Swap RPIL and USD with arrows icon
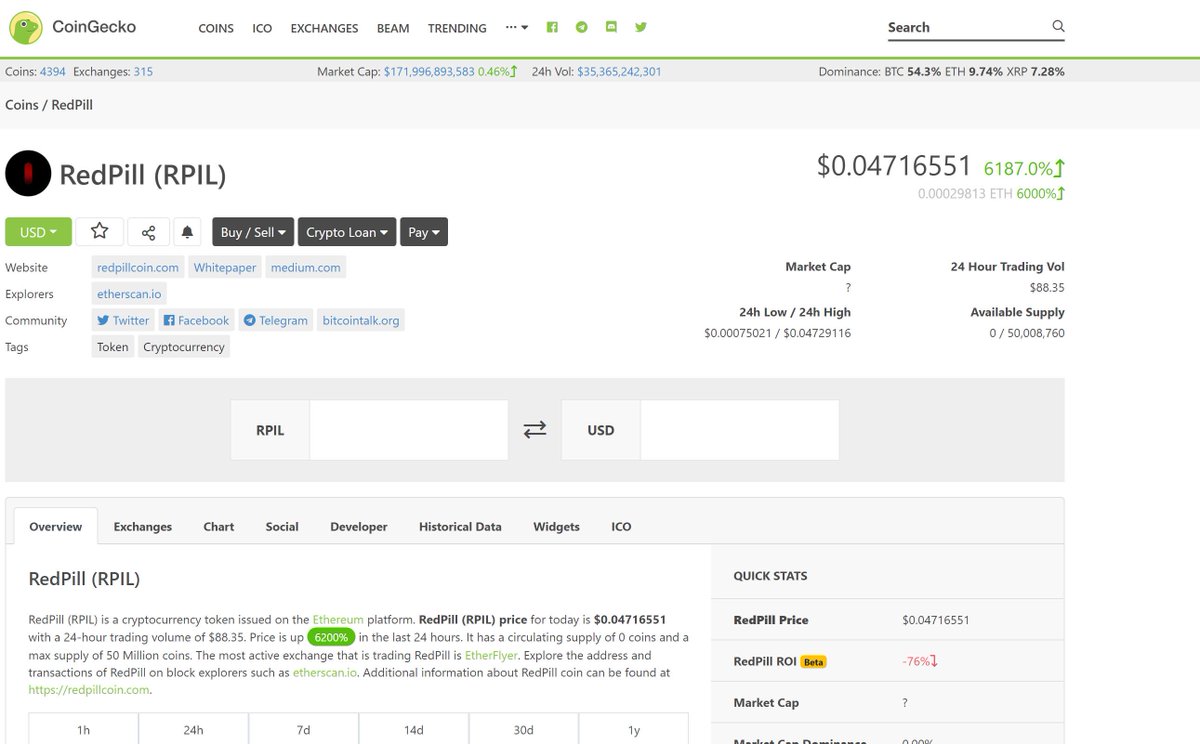 535,430
